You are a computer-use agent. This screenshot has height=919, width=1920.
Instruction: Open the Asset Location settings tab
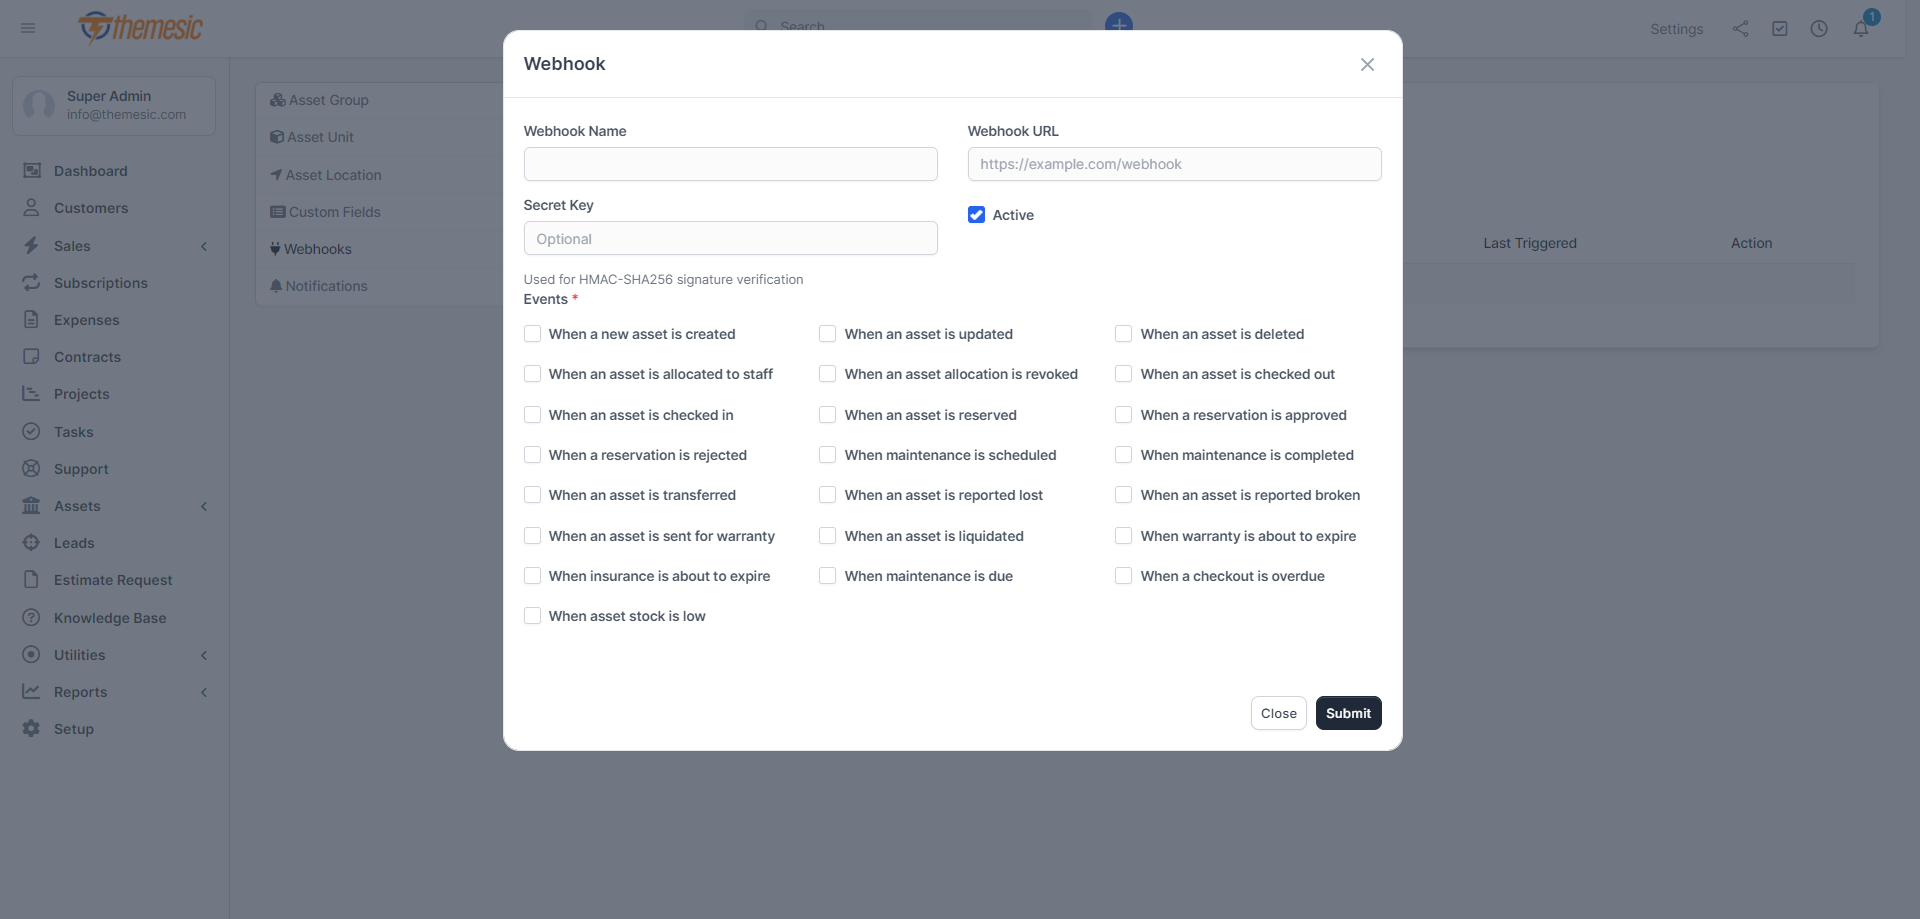coord(333,175)
